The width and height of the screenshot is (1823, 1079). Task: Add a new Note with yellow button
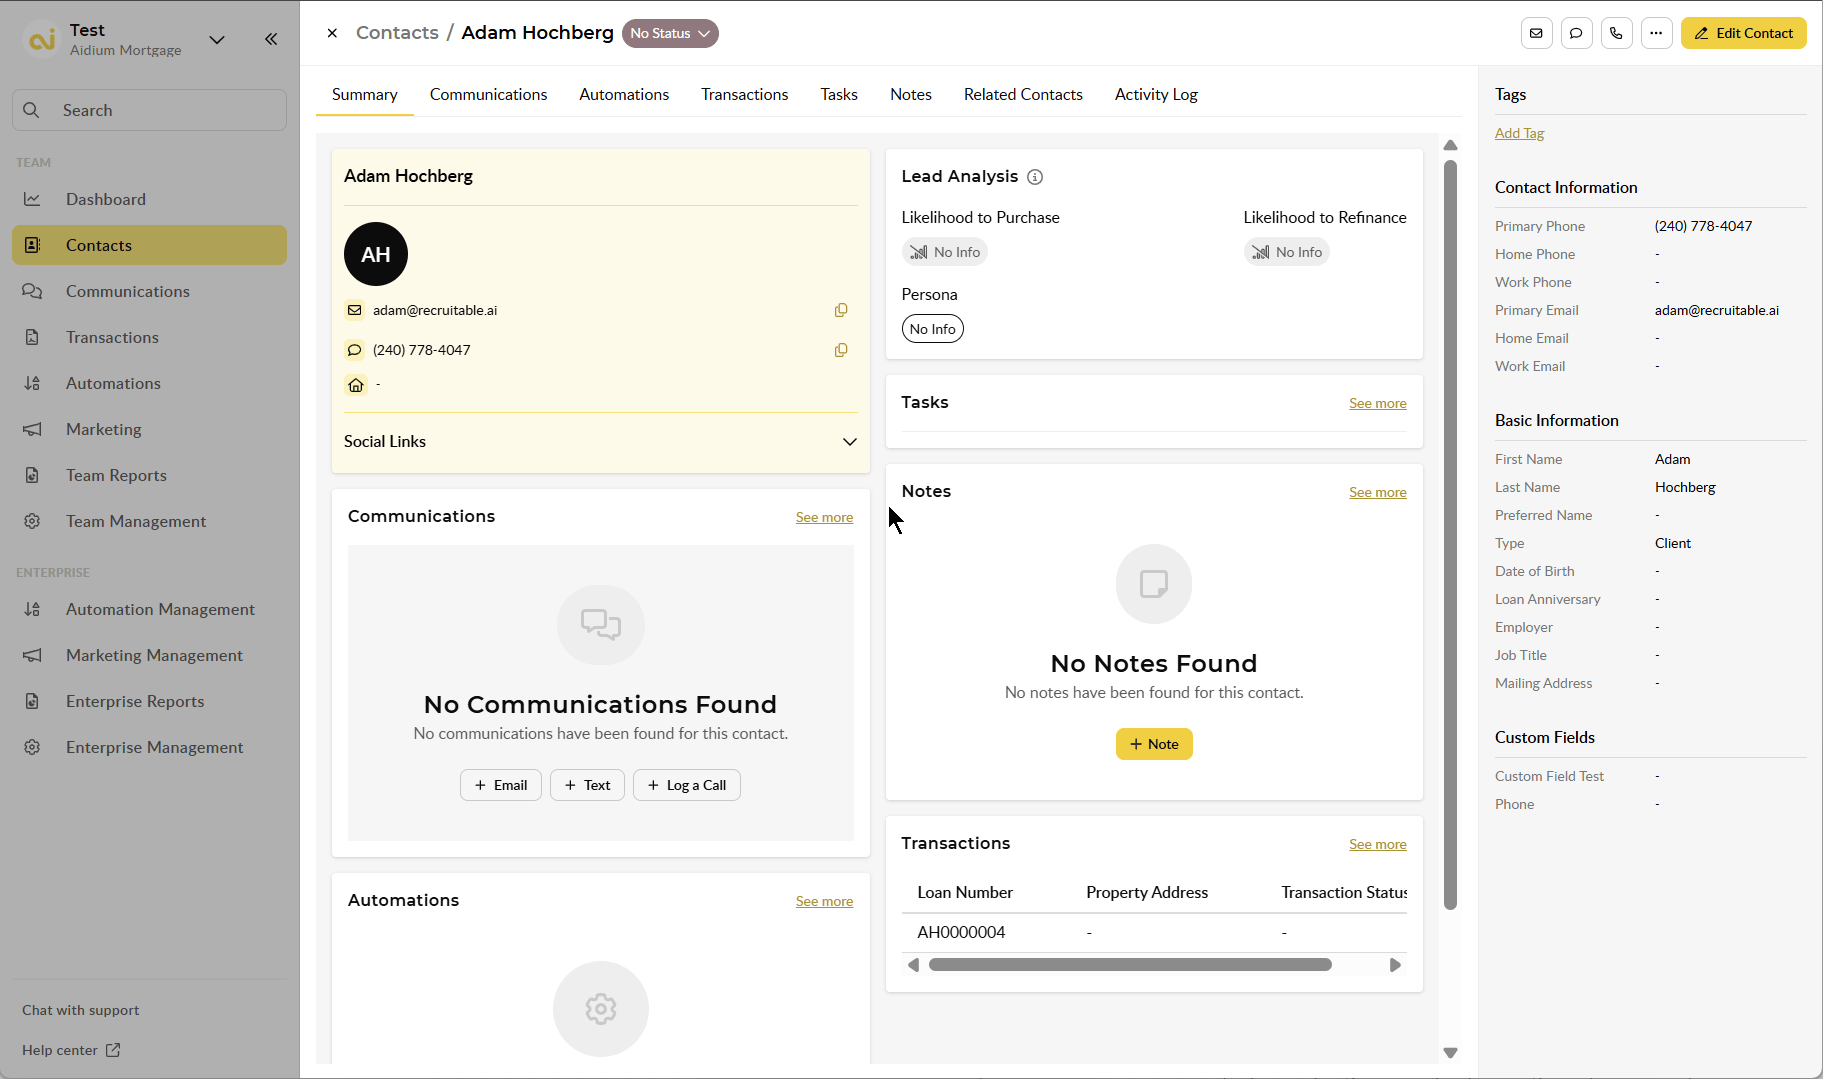[x=1153, y=744]
